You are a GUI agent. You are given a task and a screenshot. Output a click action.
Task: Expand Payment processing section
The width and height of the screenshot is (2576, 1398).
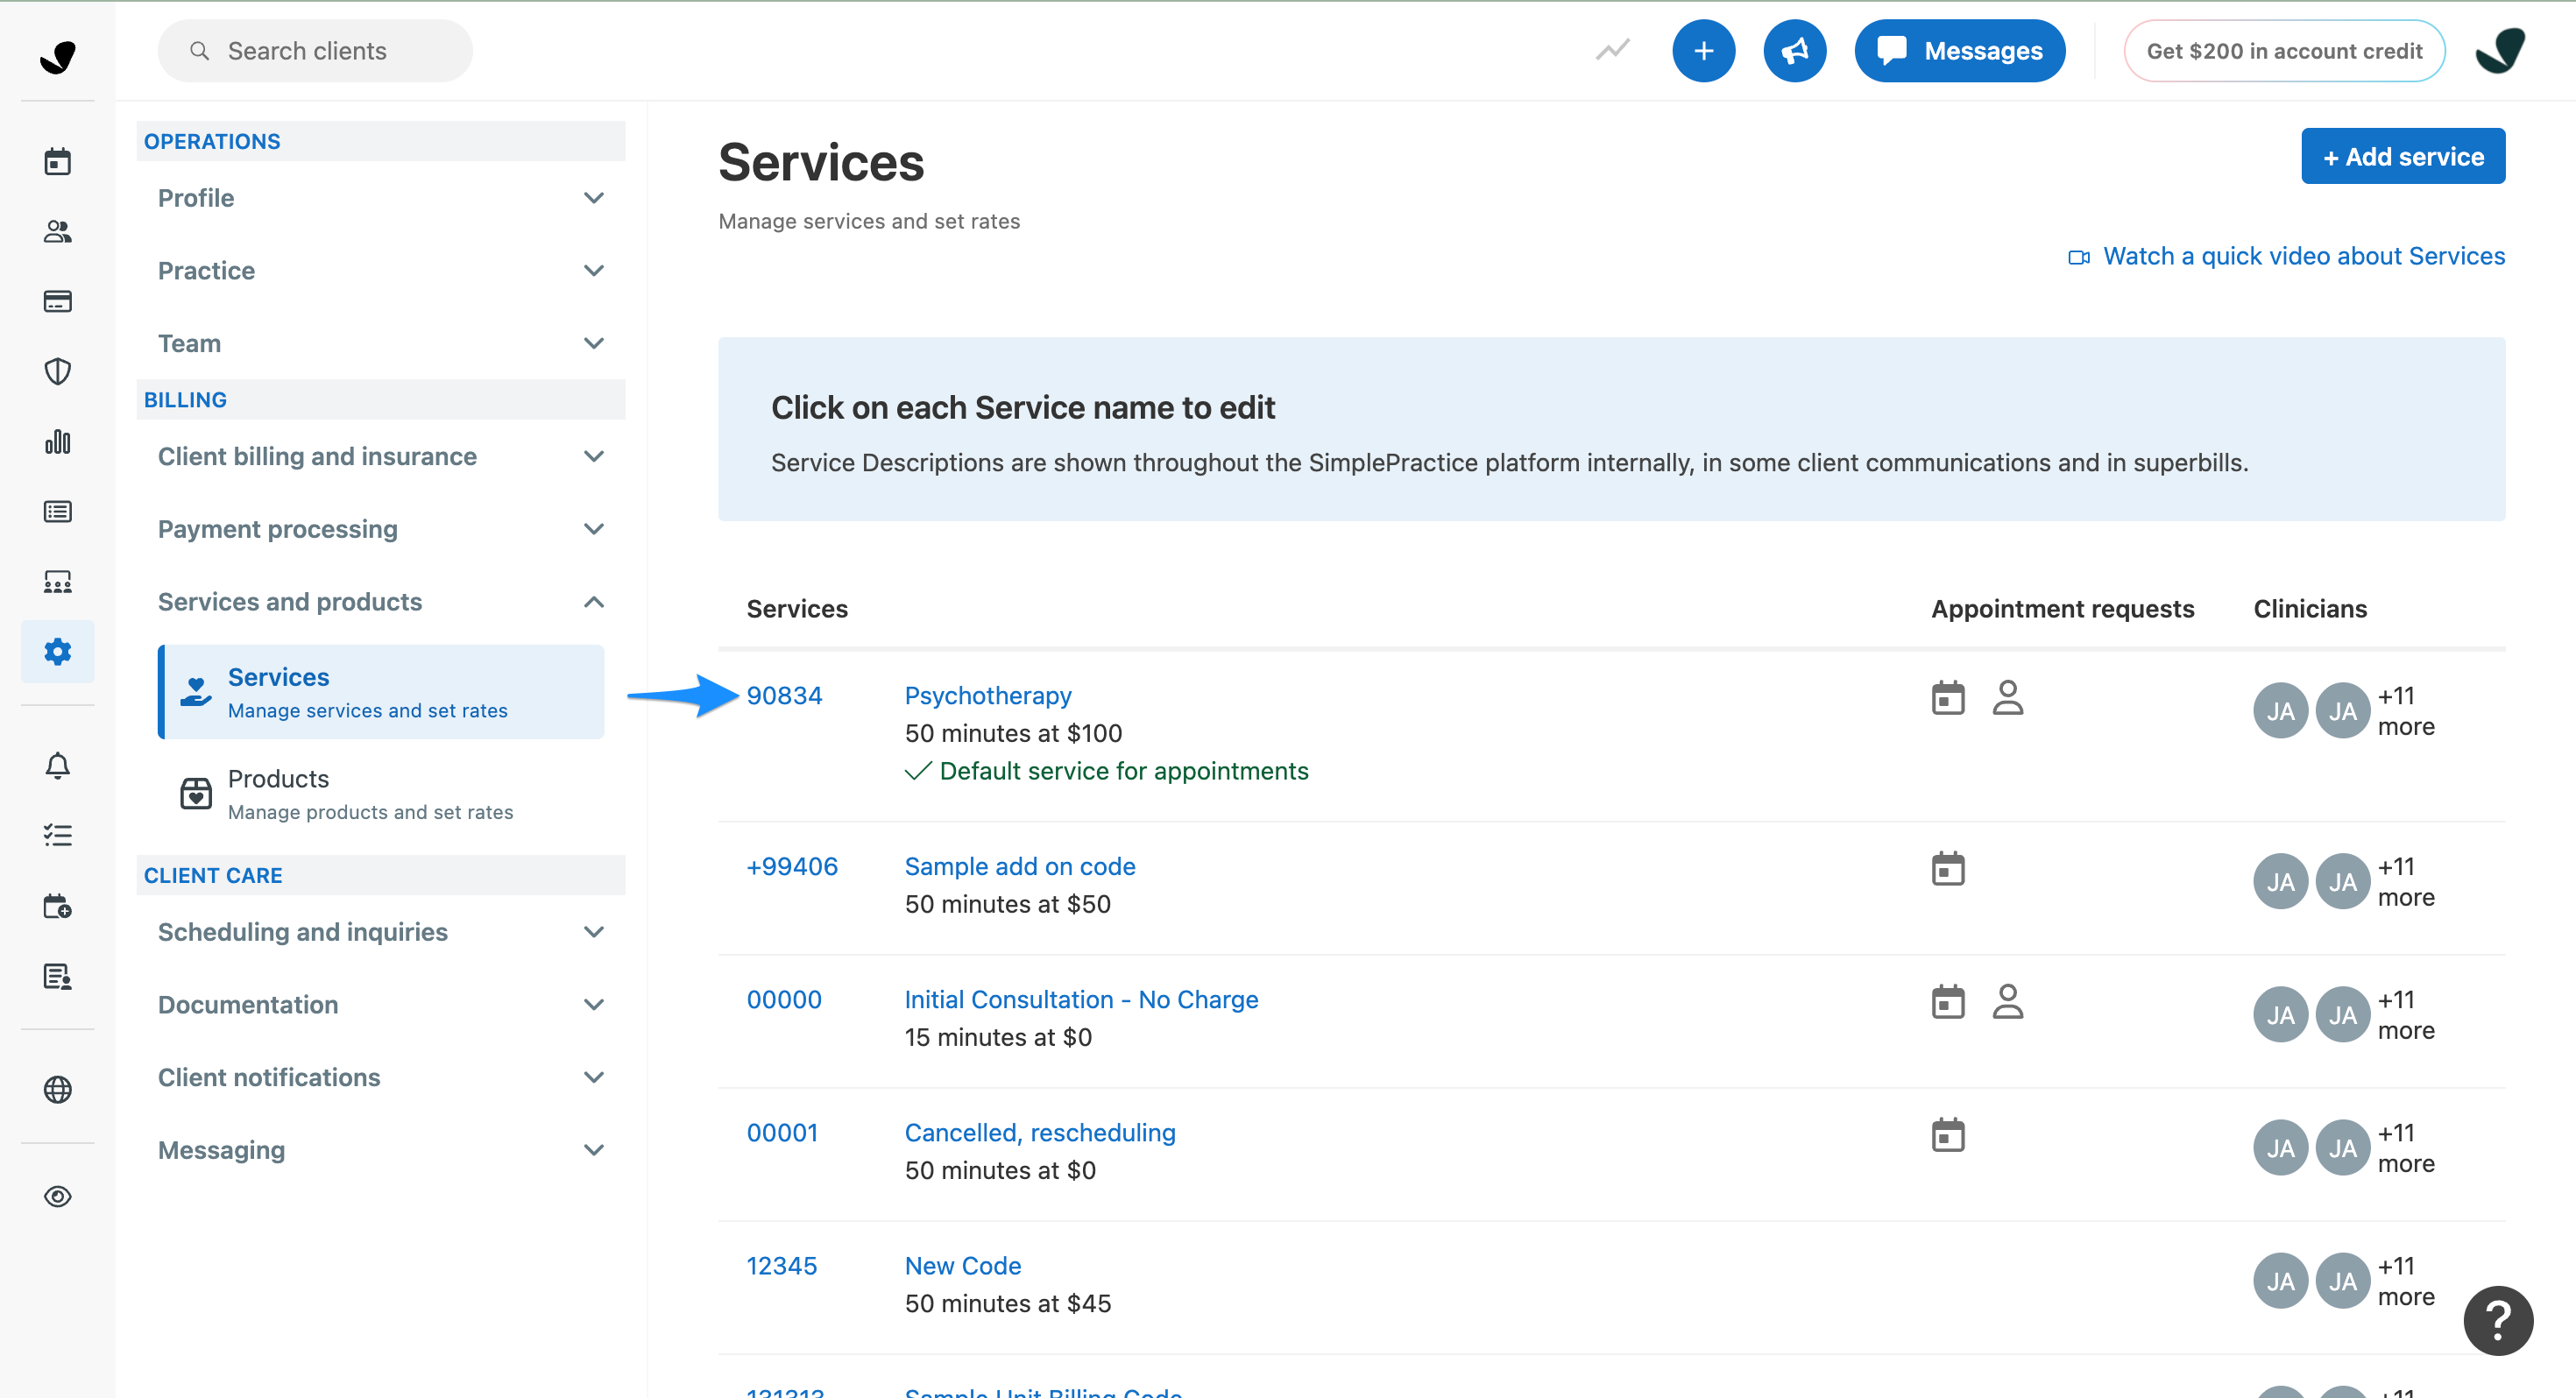click(x=381, y=530)
